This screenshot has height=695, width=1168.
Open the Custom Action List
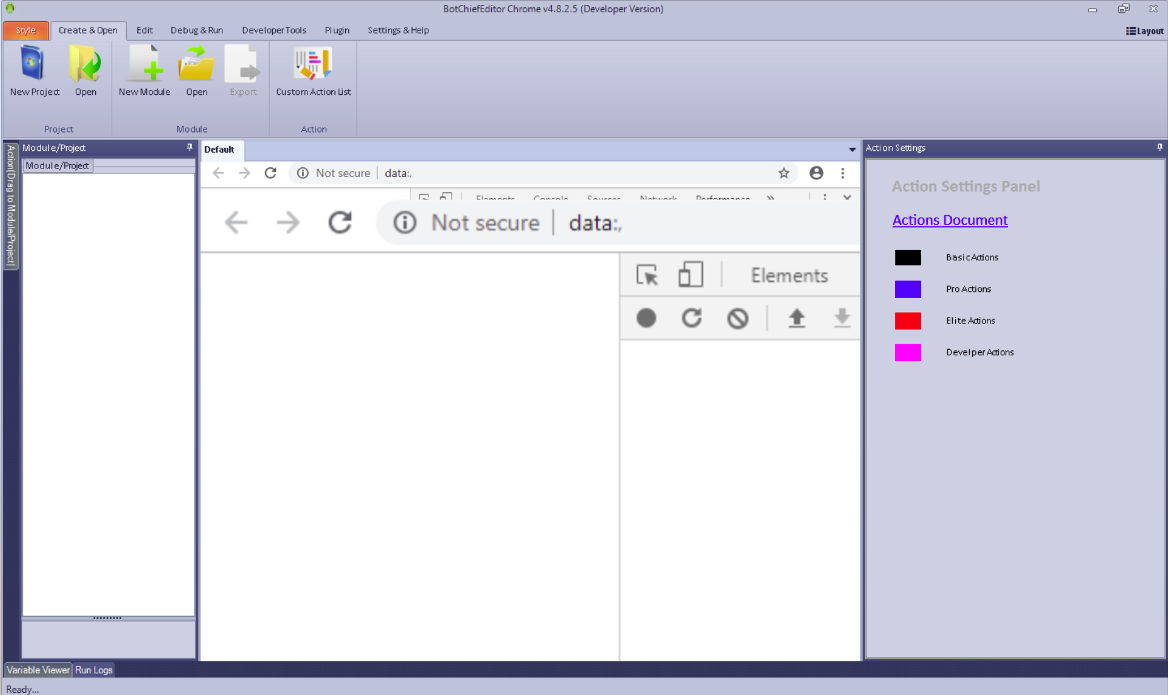313,66
